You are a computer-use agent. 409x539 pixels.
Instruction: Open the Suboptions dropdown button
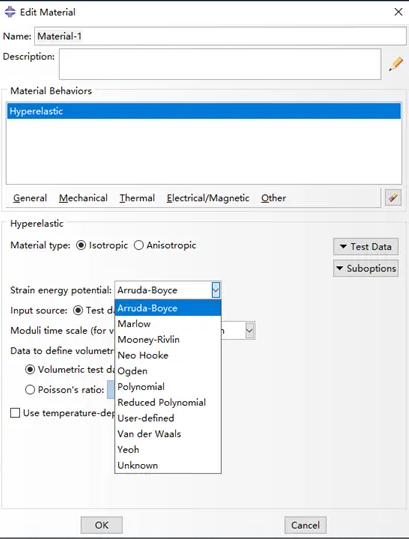pos(366,268)
